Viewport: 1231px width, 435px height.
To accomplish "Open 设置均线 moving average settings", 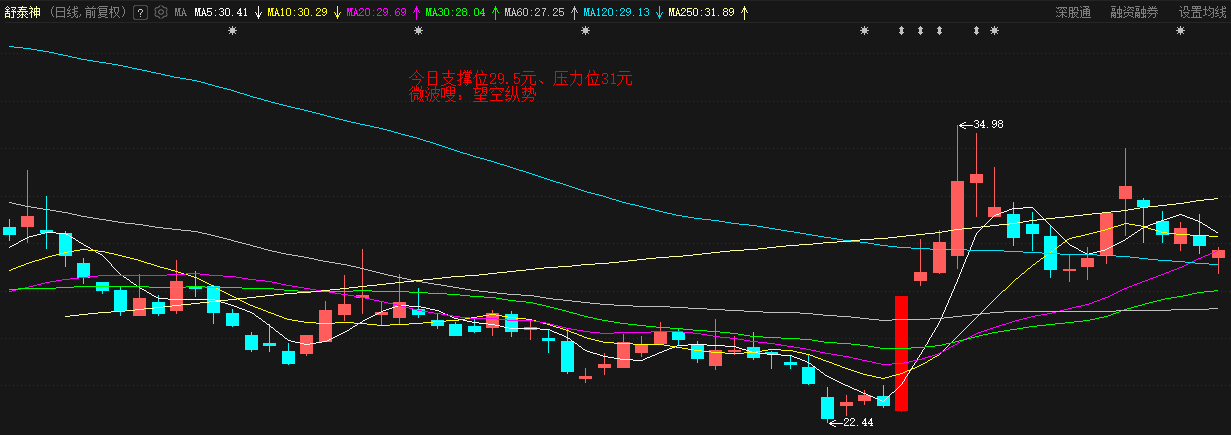I will [x=1201, y=13].
